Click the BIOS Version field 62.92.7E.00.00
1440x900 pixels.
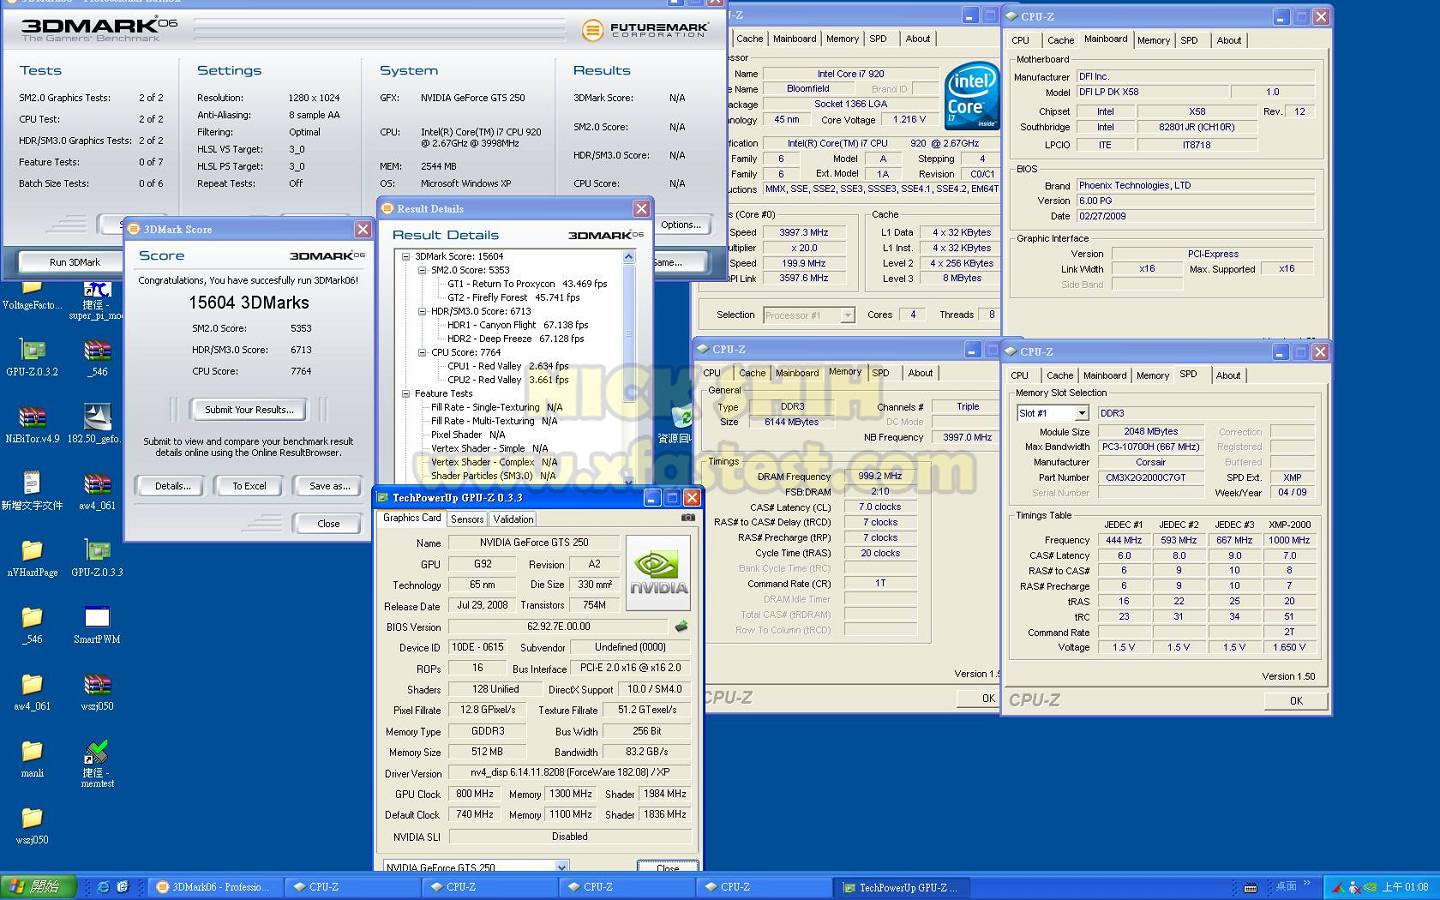pyautogui.click(x=558, y=627)
